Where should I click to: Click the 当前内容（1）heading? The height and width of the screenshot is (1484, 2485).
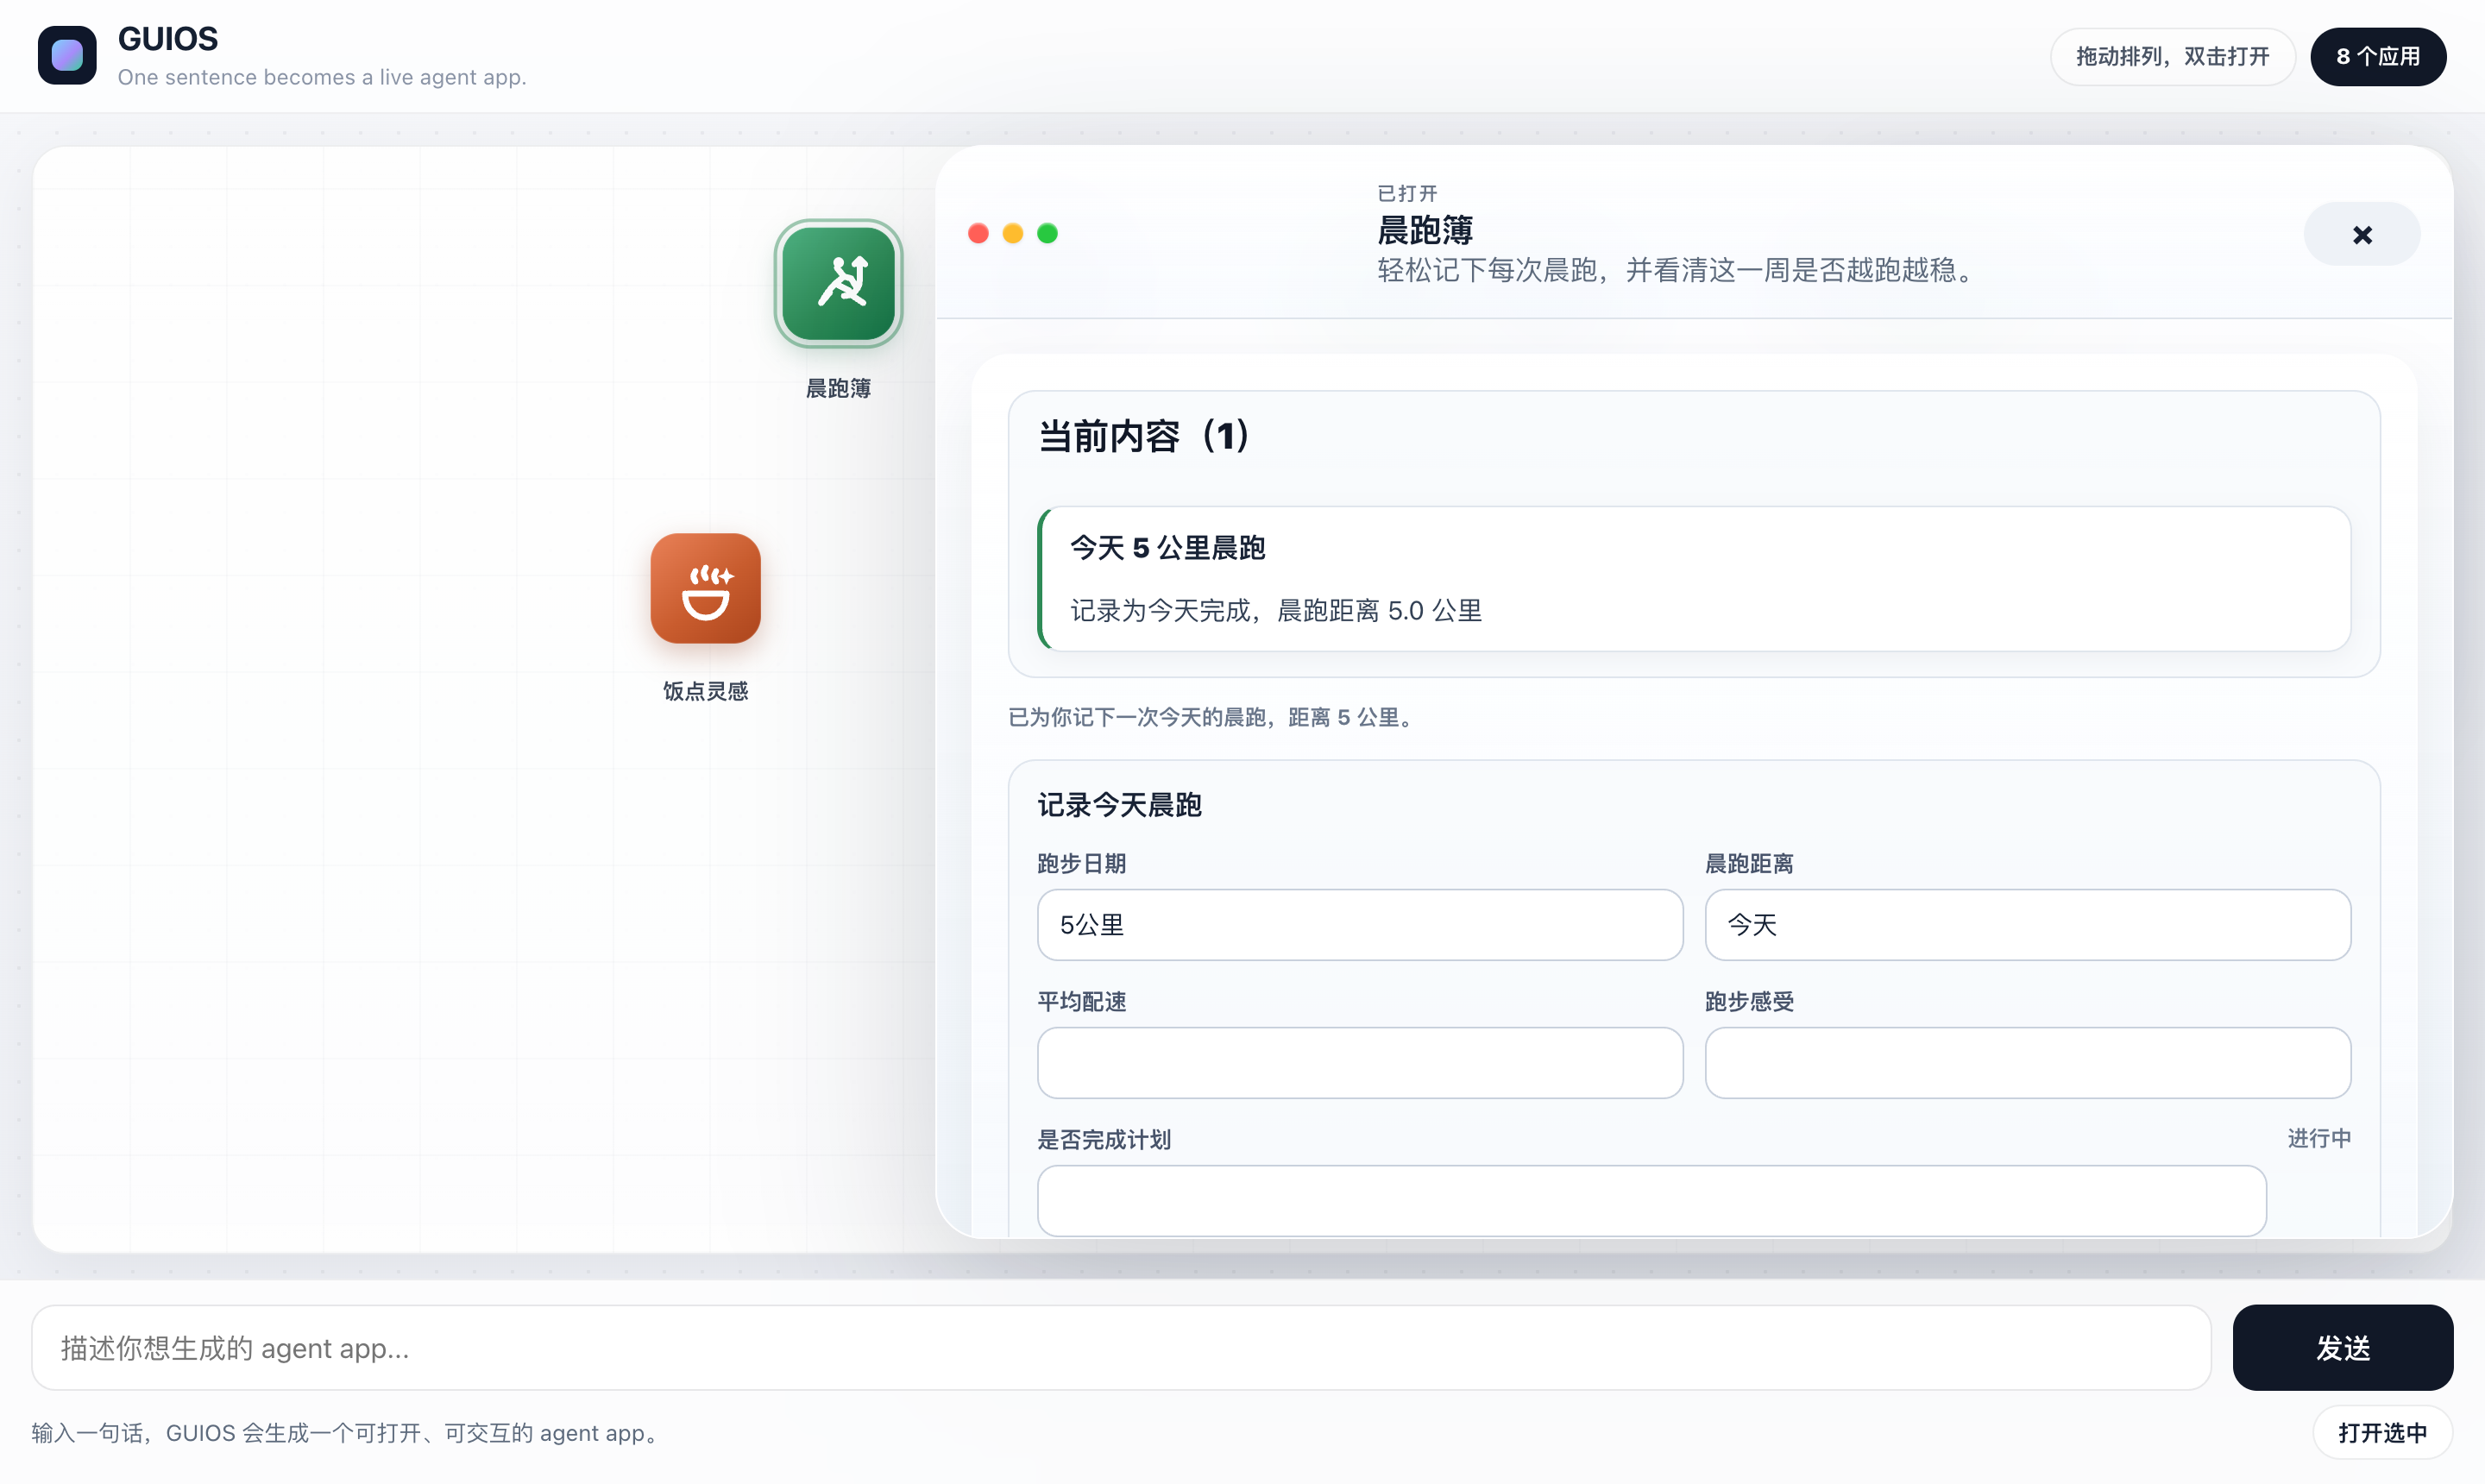(1145, 436)
